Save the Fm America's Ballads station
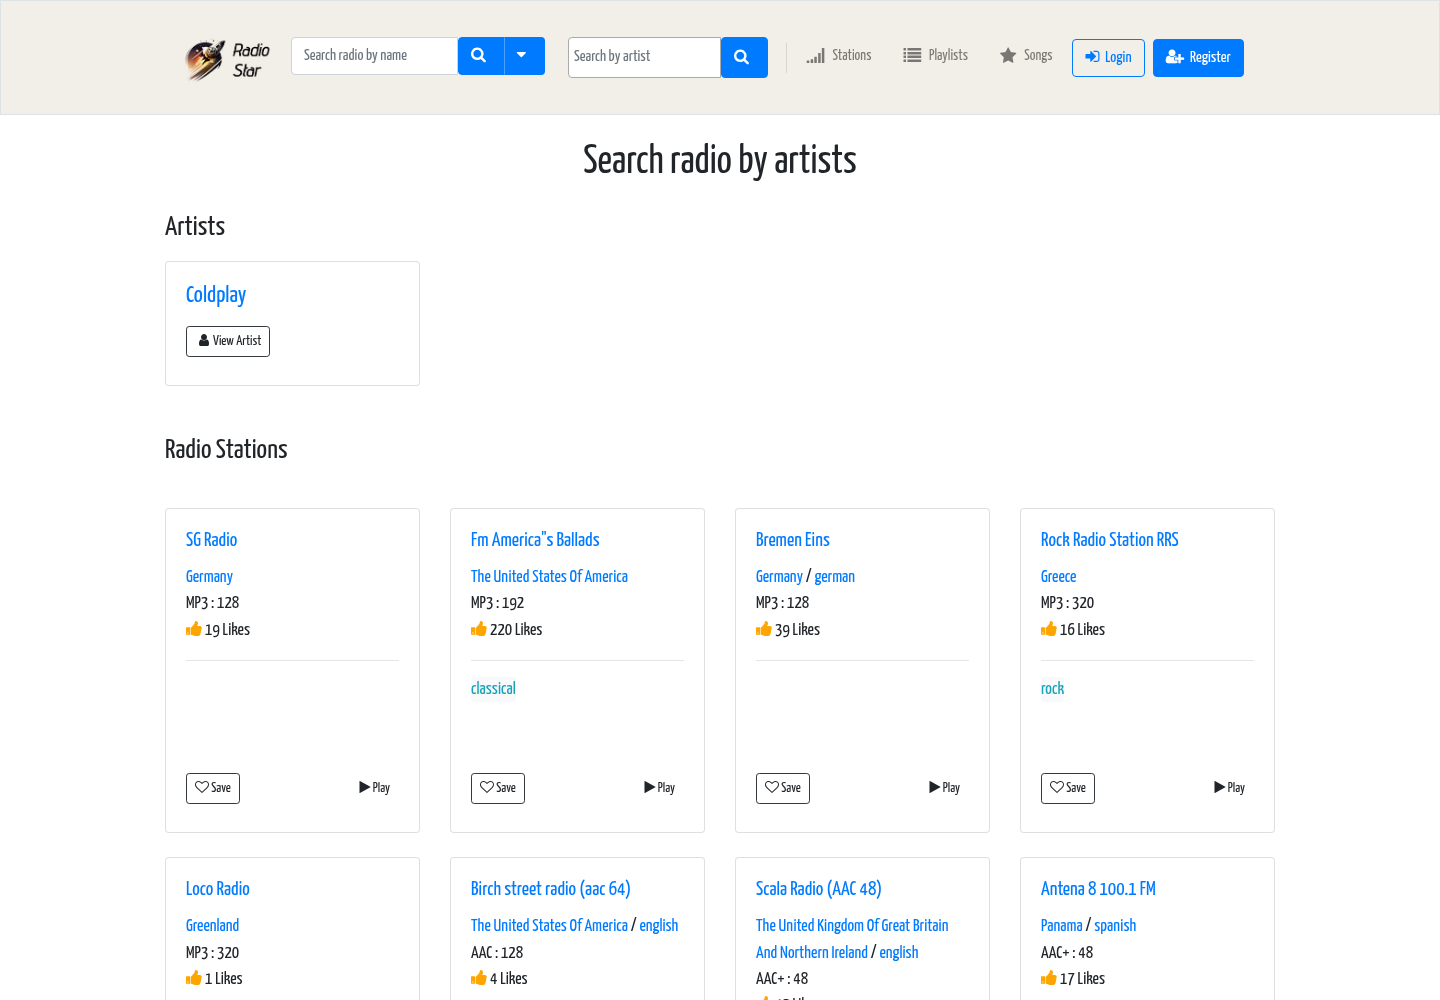 click(x=498, y=788)
